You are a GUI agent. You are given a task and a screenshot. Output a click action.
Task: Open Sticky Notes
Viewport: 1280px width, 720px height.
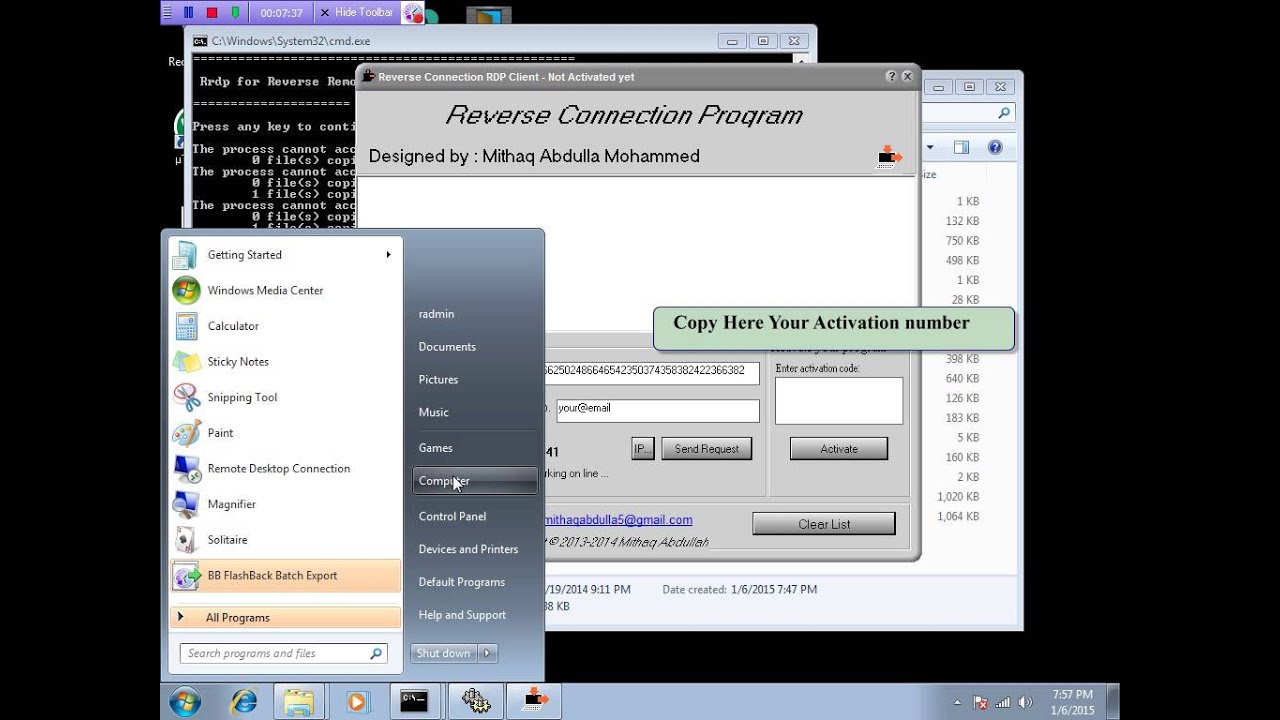[285, 362]
